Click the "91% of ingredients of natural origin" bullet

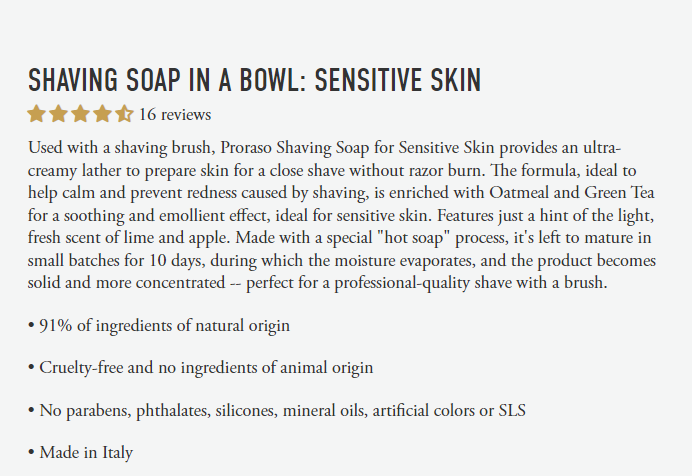[x=160, y=326]
